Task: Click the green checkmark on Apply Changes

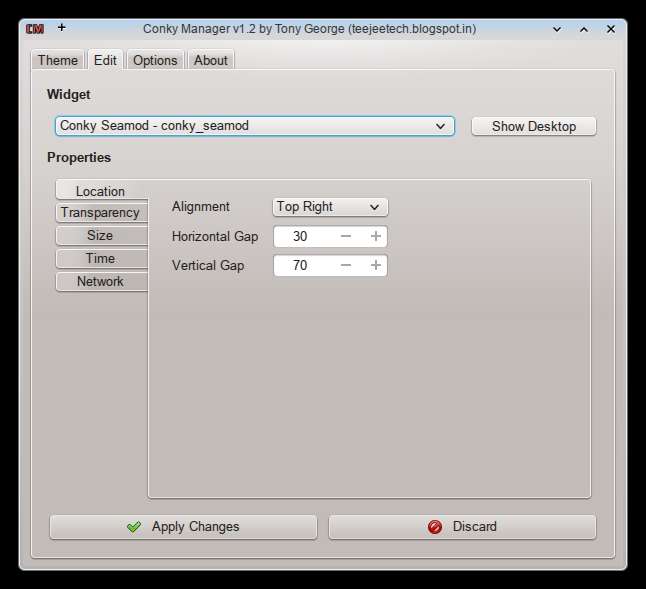Action: 134,527
